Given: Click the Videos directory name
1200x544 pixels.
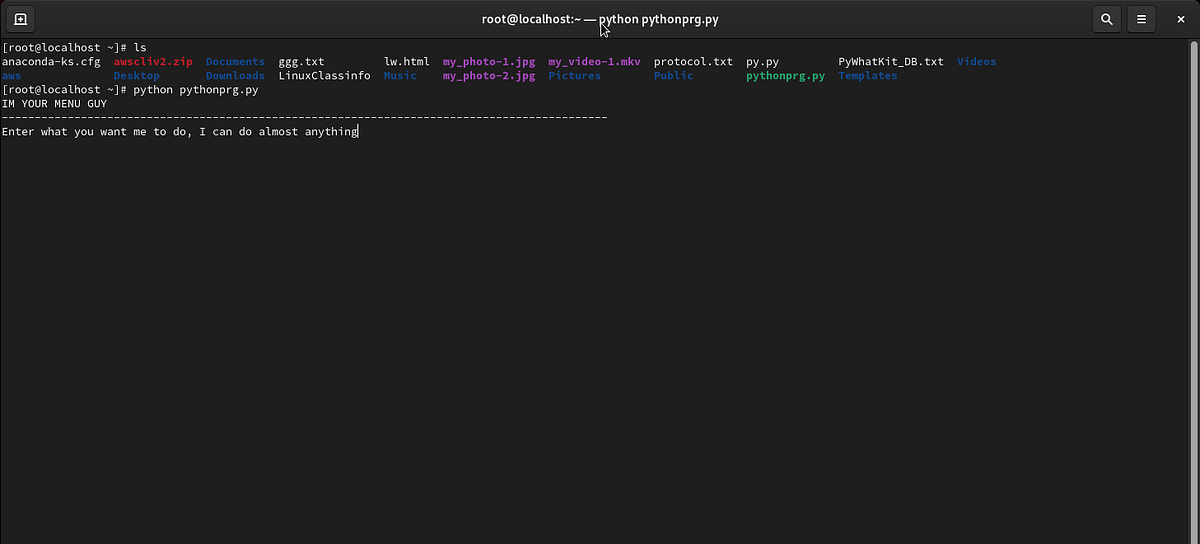Looking at the screenshot, I should 976,62.
